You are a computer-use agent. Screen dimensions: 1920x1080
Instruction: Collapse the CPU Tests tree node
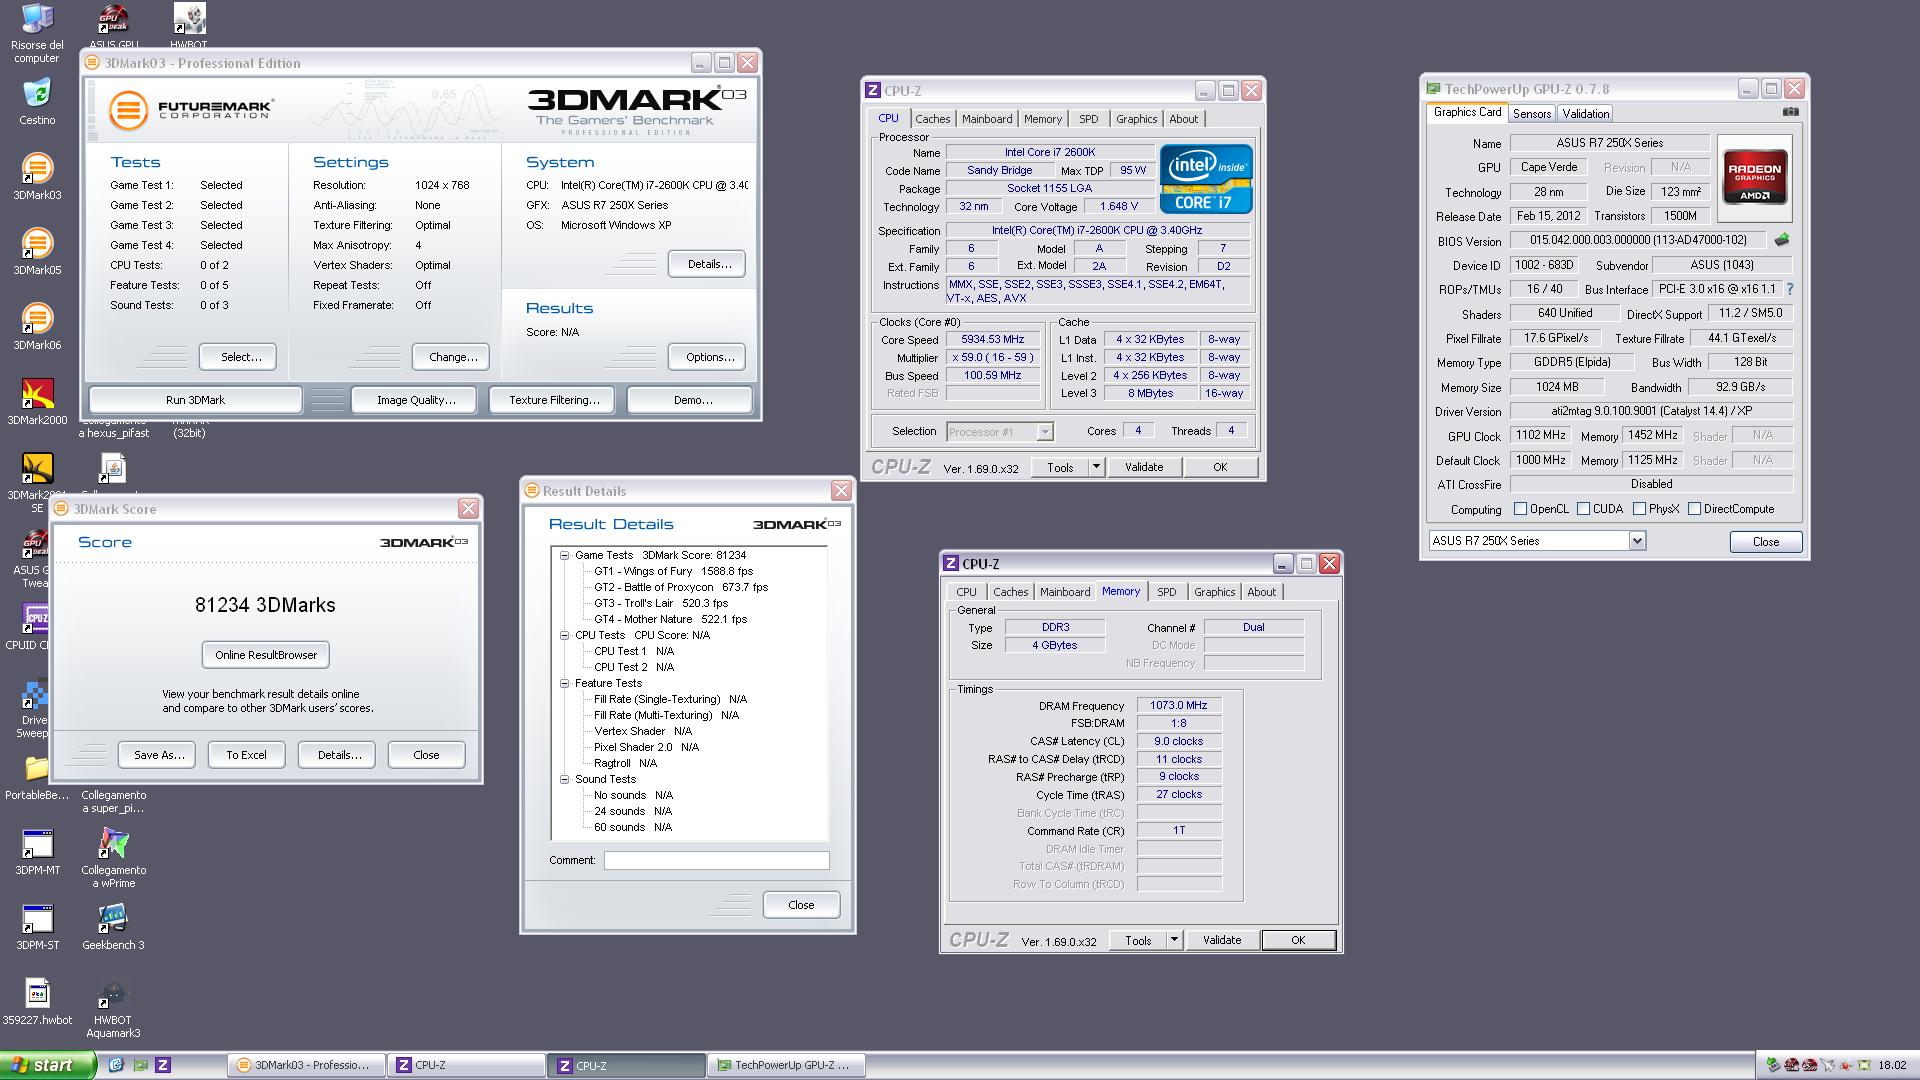564,635
